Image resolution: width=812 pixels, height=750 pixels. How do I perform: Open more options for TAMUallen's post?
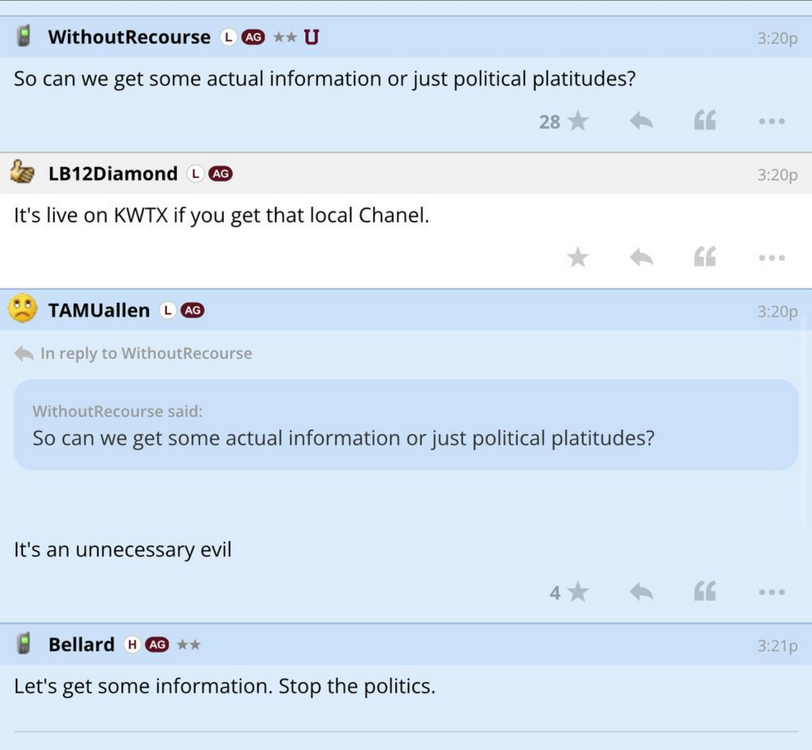point(771,592)
